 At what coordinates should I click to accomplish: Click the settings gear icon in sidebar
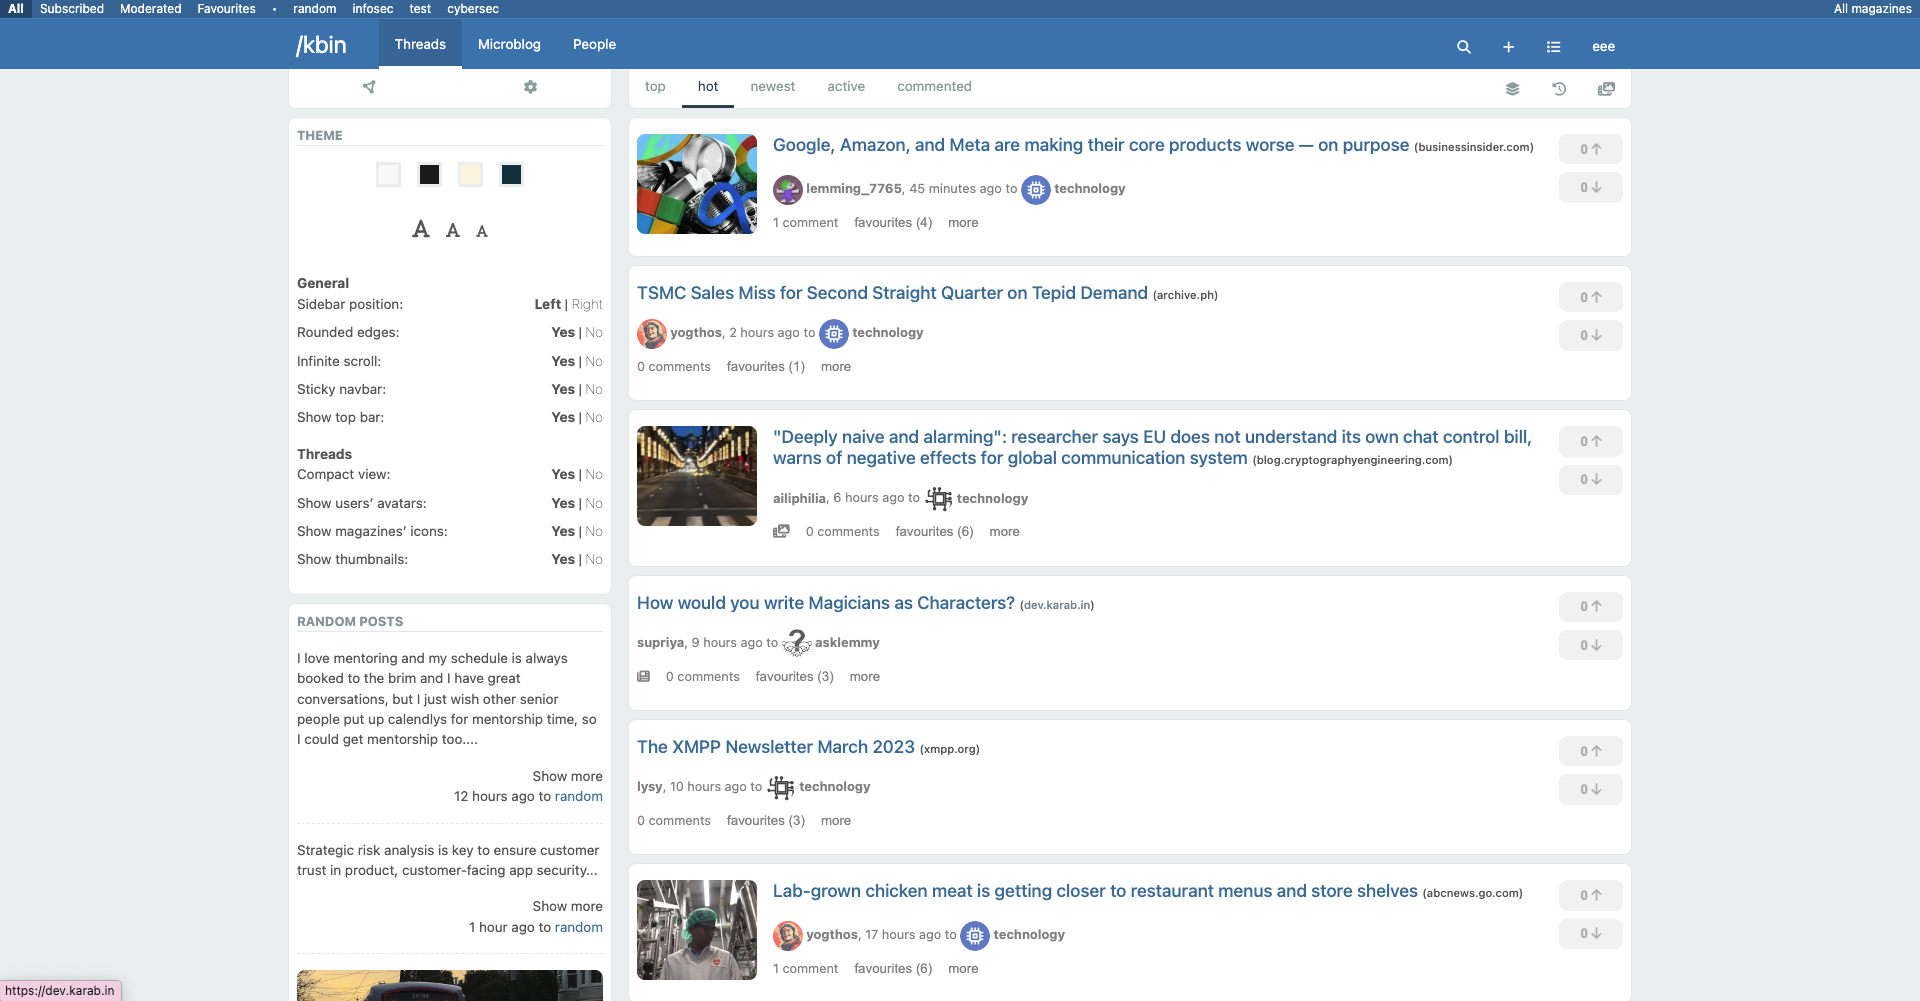point(530,87)
